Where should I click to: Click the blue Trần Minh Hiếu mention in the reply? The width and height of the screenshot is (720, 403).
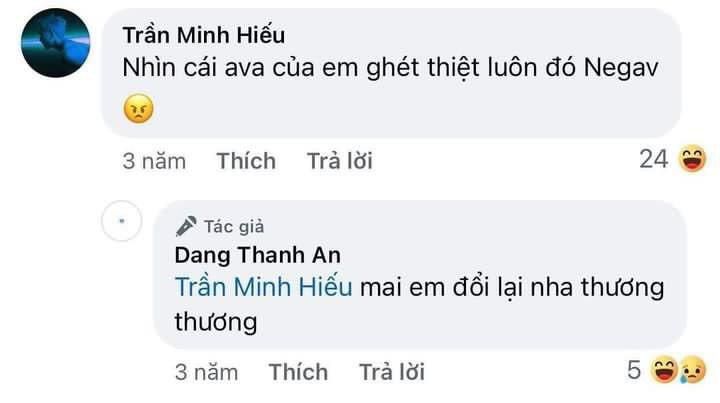[x=263, y=287]
